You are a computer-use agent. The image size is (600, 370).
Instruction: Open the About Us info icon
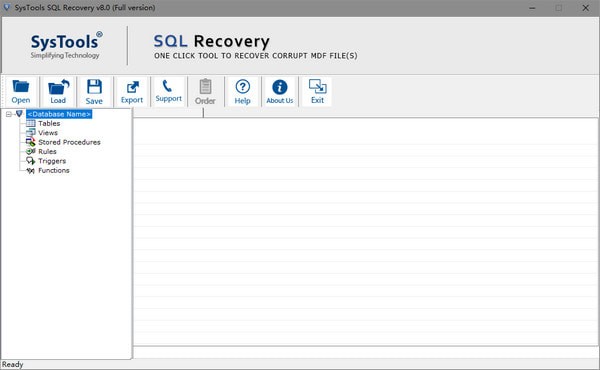tap(280, 87)
